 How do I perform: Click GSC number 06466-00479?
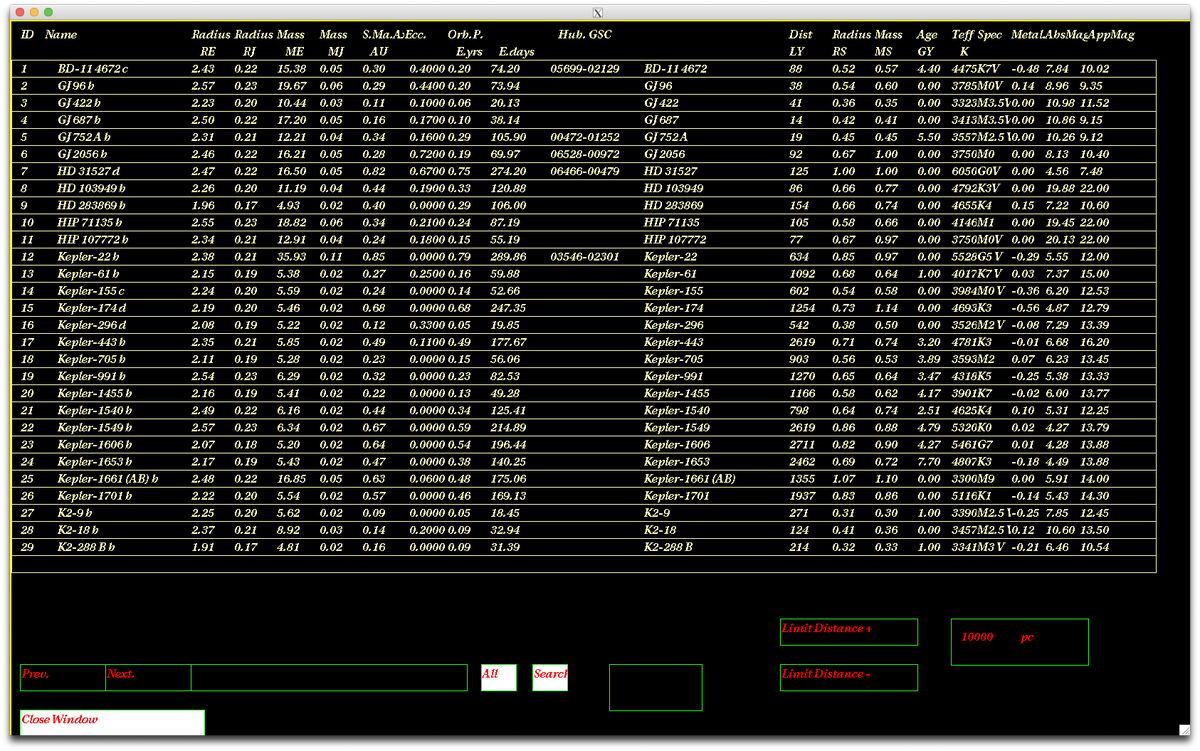click(x=585, y=171)
